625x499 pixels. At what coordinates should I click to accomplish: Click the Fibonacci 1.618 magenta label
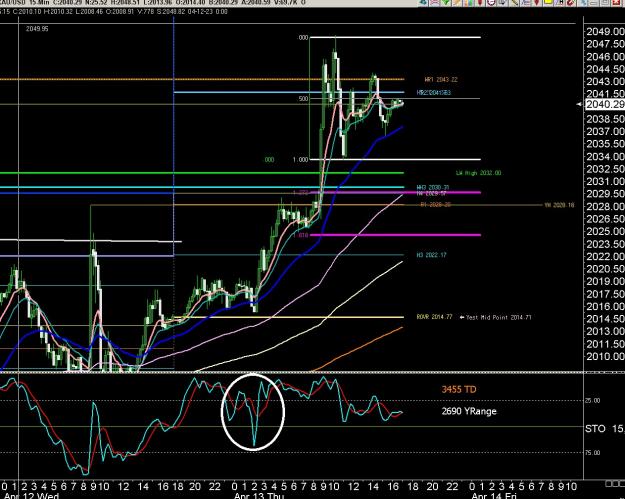[301, 235]
